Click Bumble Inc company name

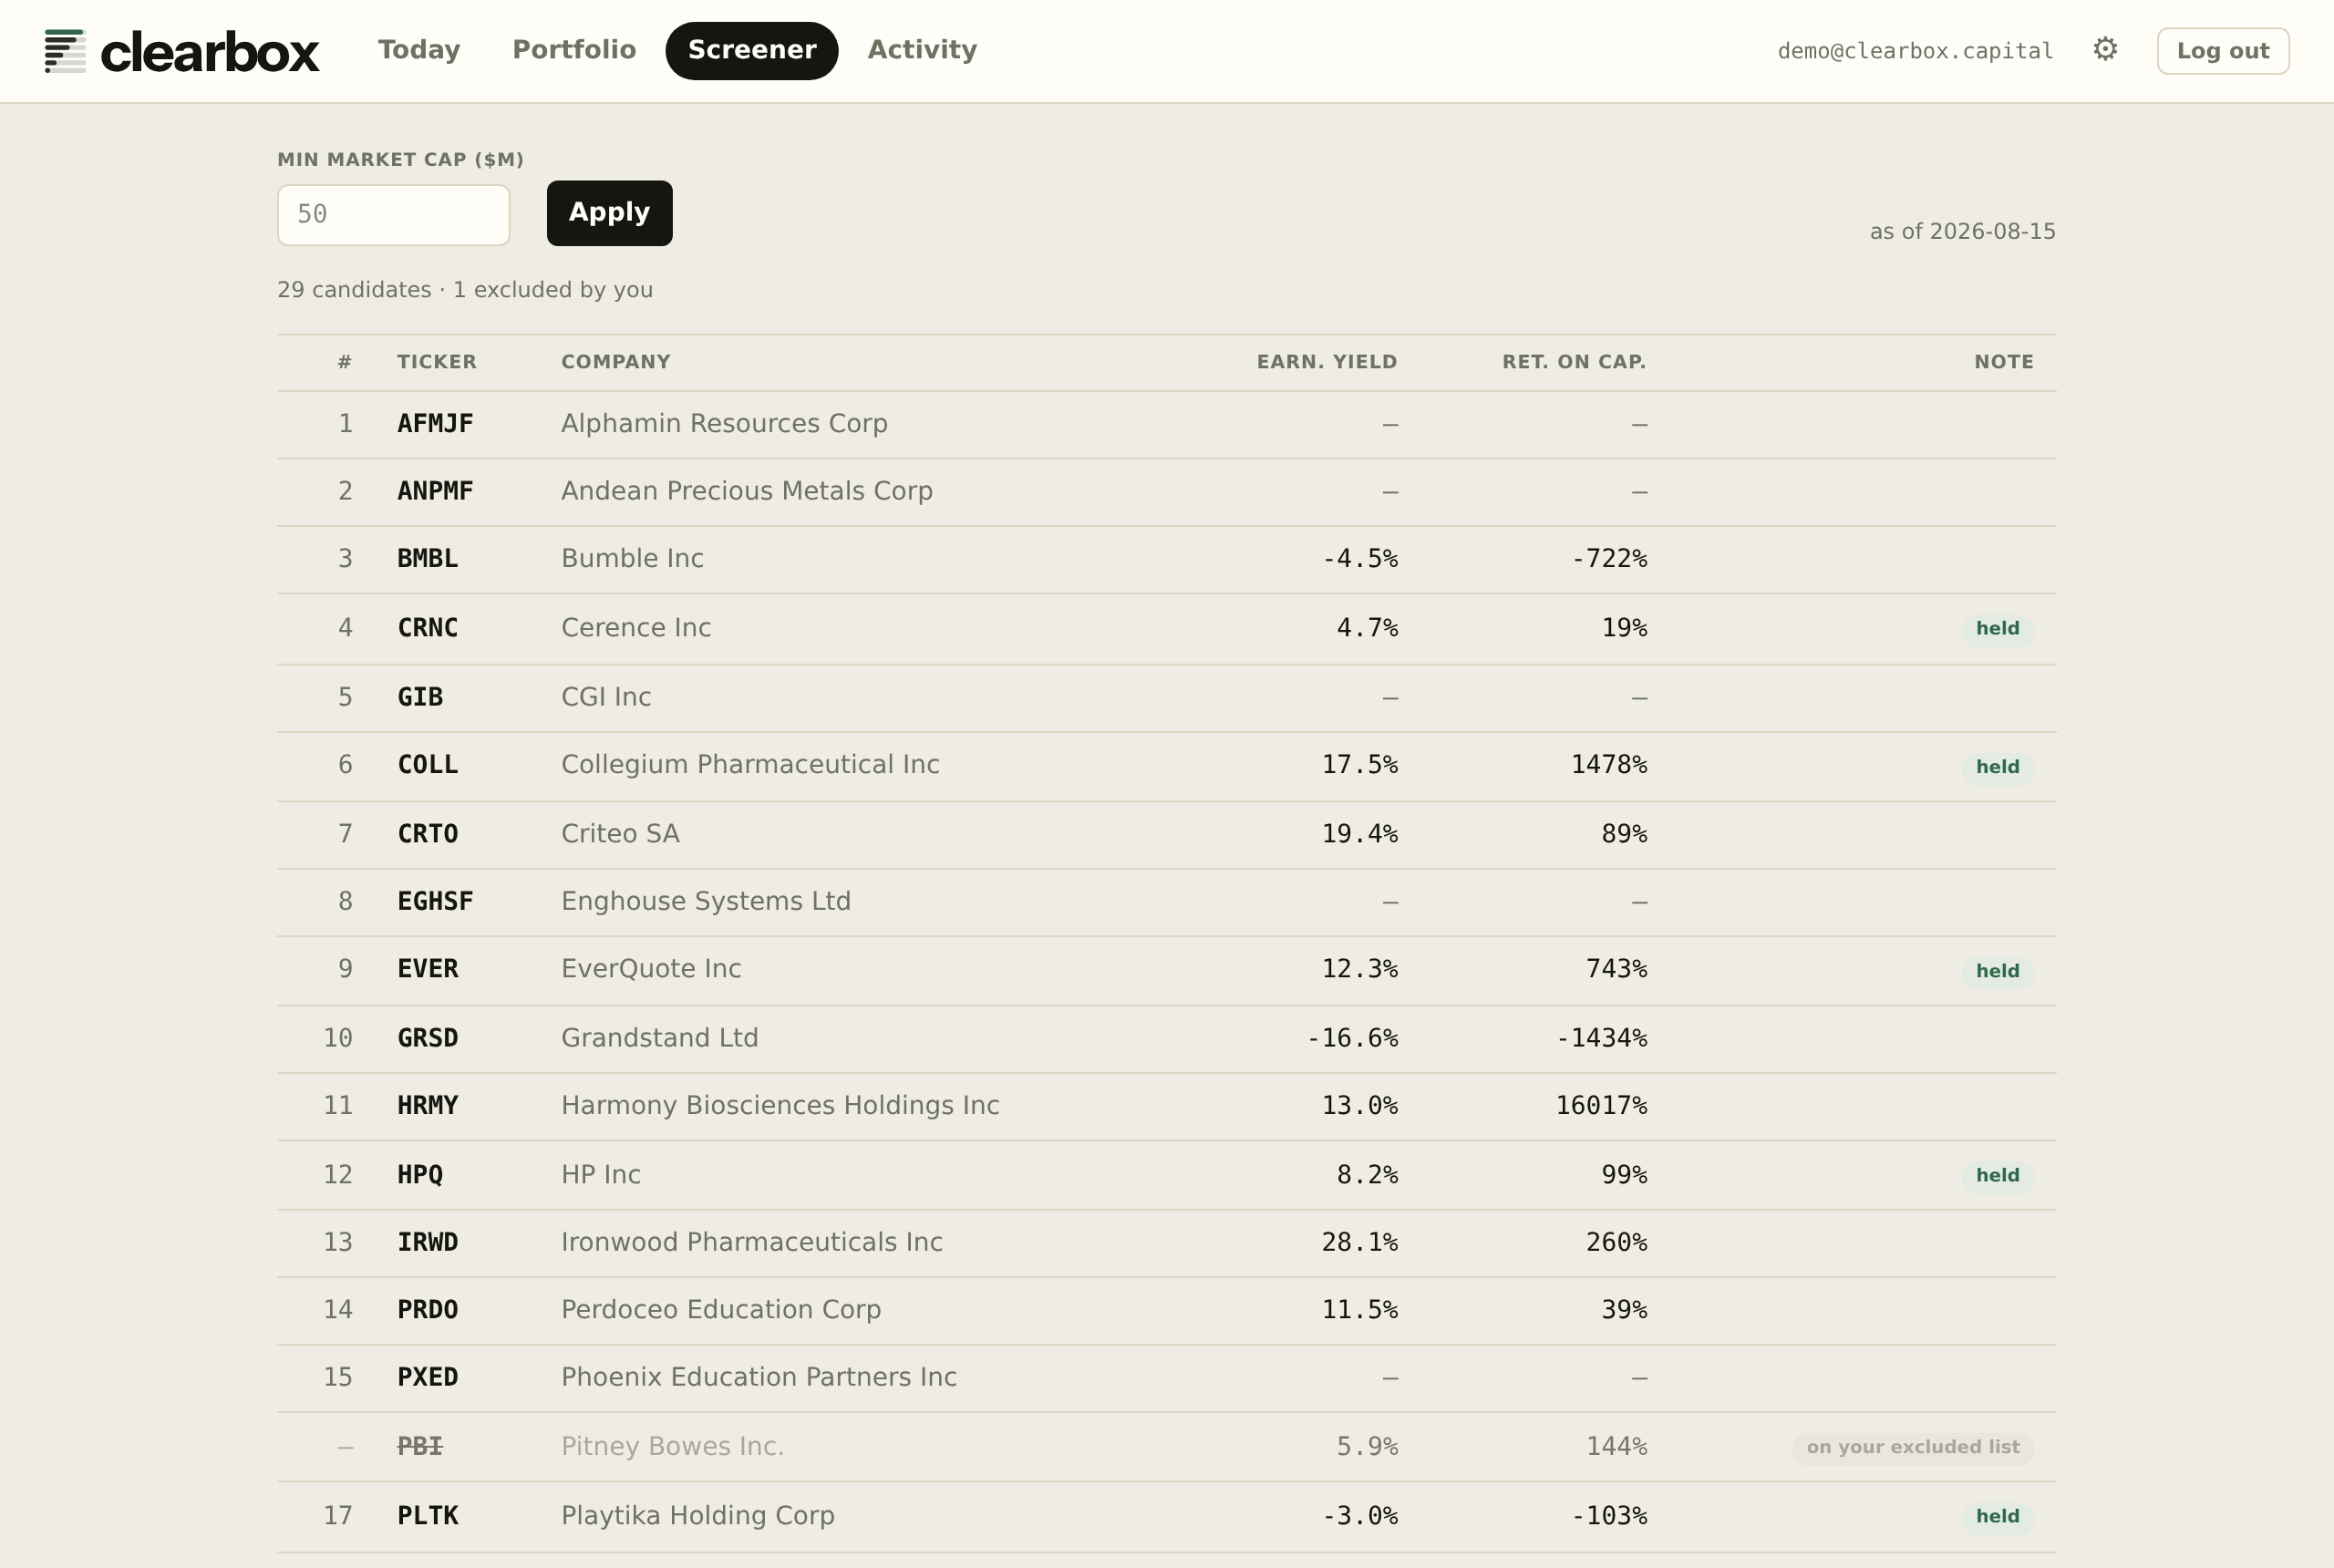click(632, 559)
